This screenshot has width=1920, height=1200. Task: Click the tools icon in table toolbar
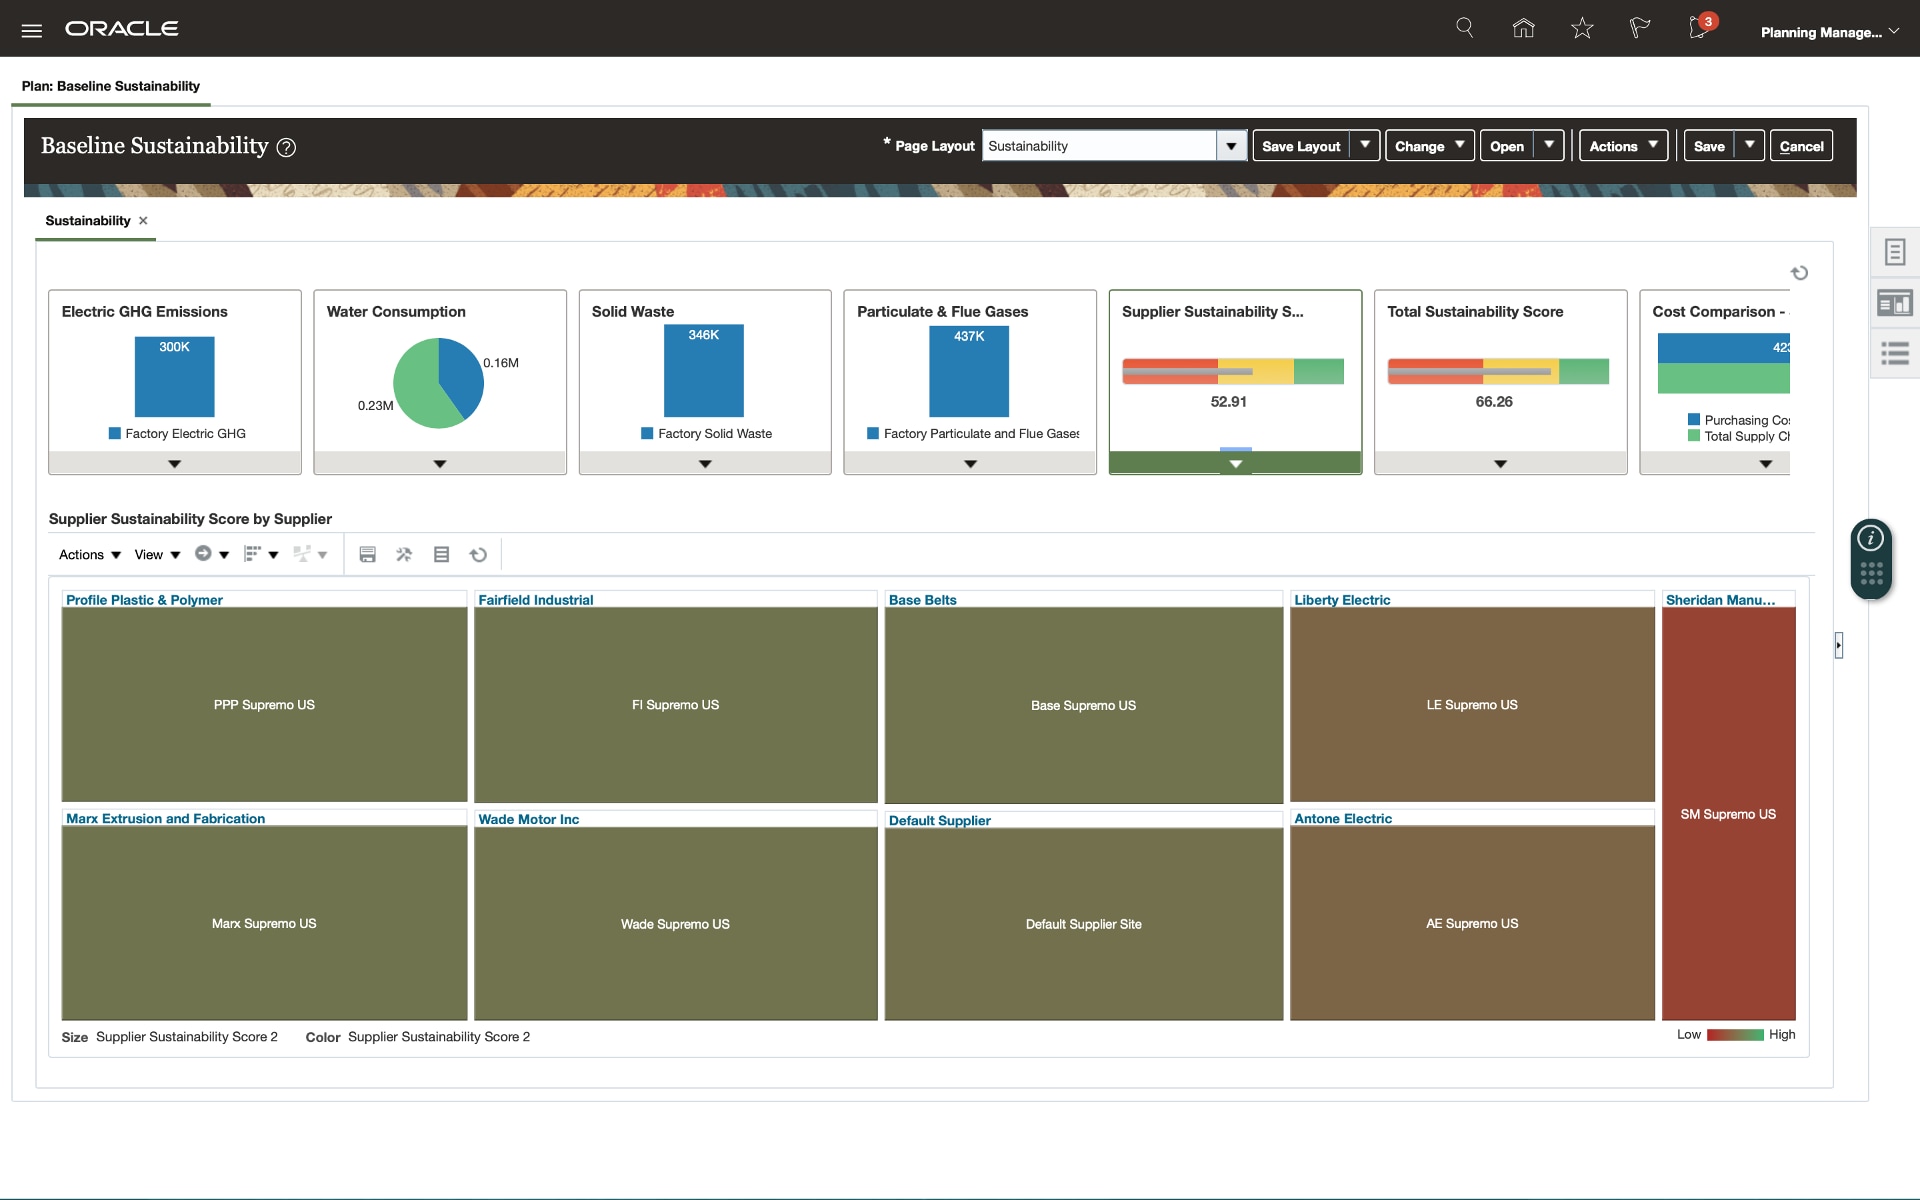click(404, 554)
